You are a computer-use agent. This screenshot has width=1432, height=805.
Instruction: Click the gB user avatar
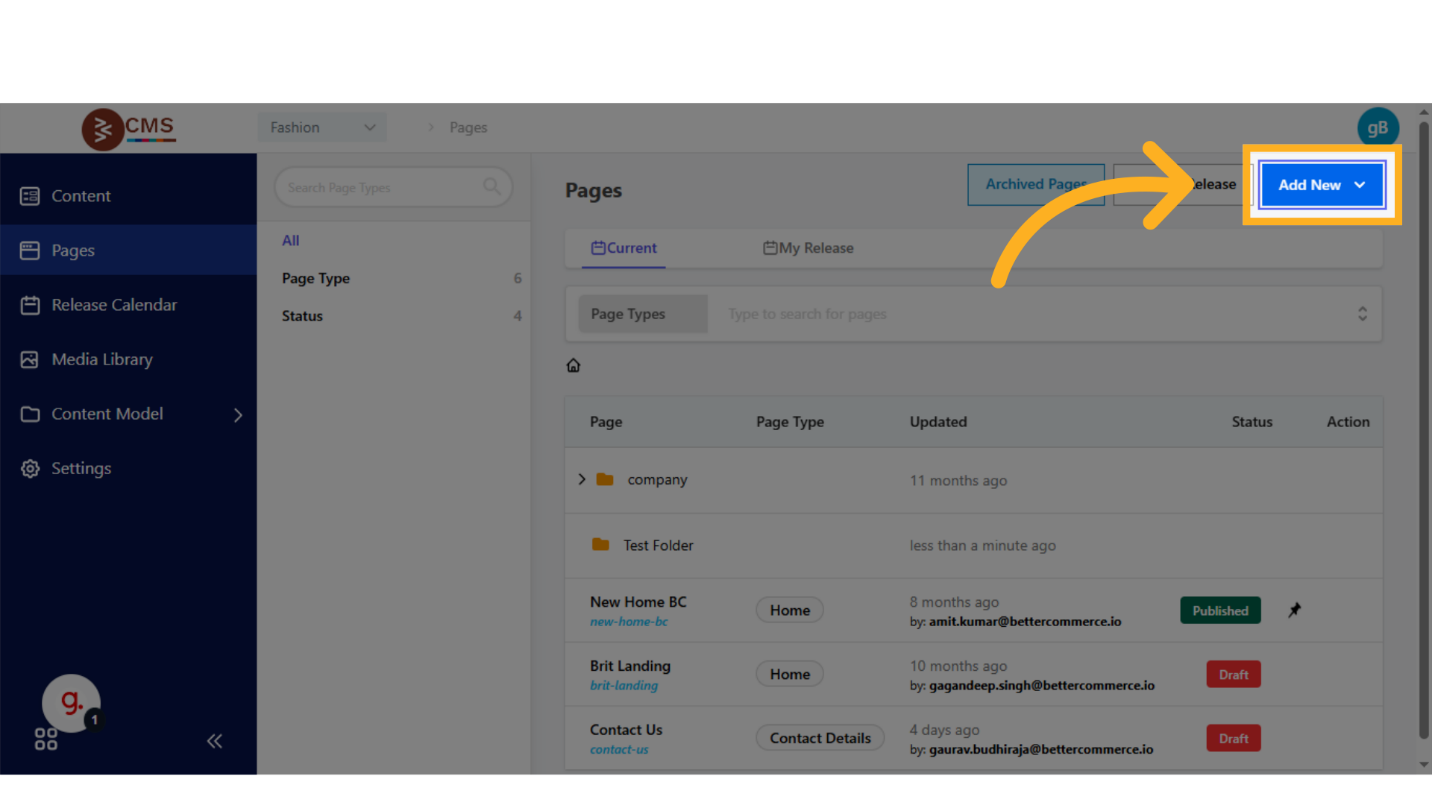1377,128
